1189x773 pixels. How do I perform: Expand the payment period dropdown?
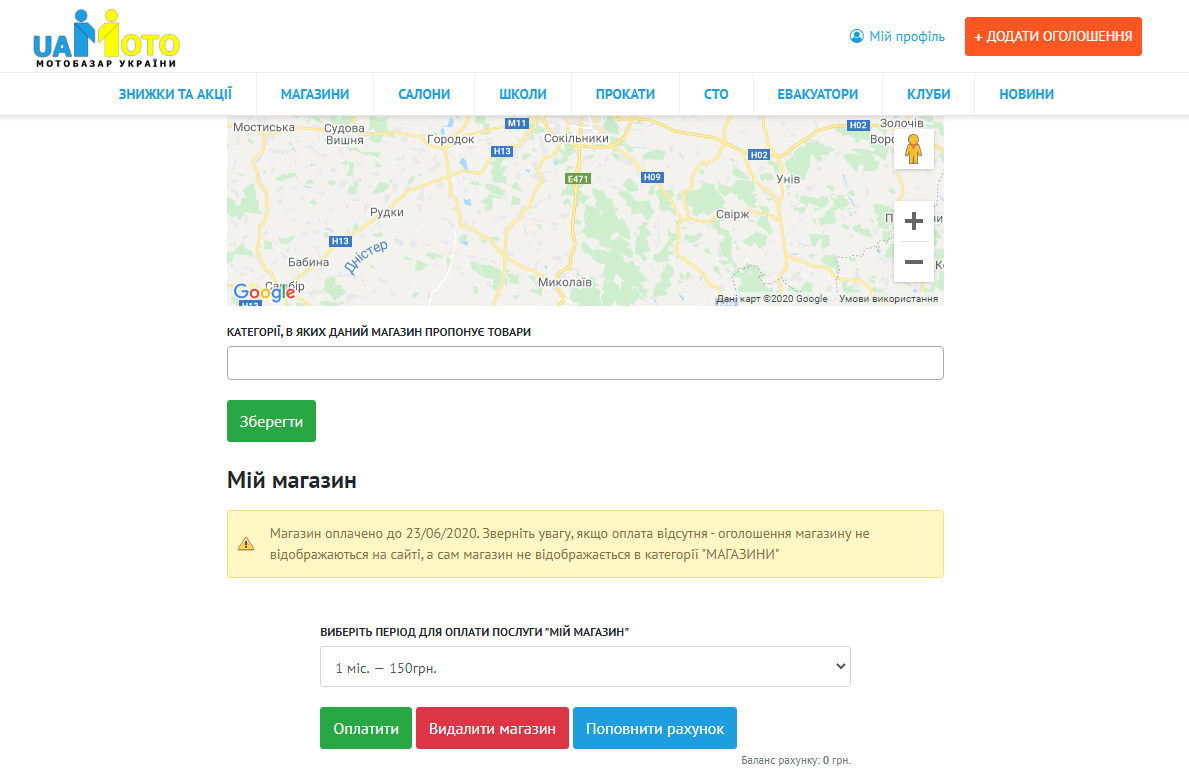(585, 667)
